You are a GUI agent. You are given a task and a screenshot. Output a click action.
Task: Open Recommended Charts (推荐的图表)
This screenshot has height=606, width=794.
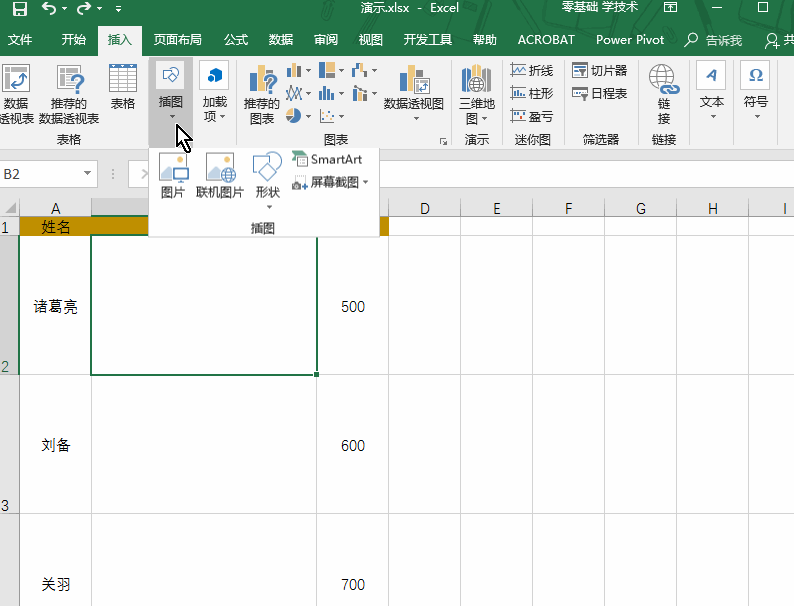click(261, 95)
